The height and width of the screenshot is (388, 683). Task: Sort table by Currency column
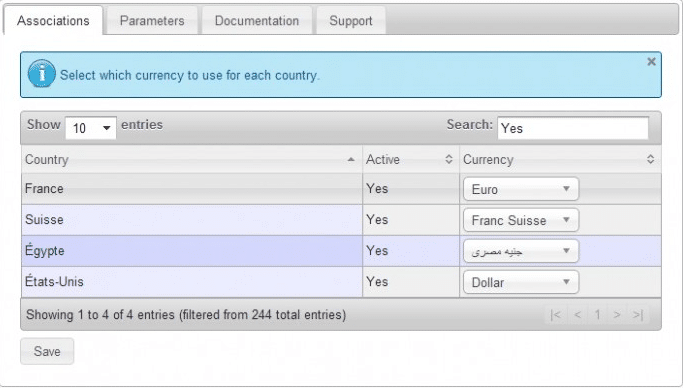(x=560, y=159)
